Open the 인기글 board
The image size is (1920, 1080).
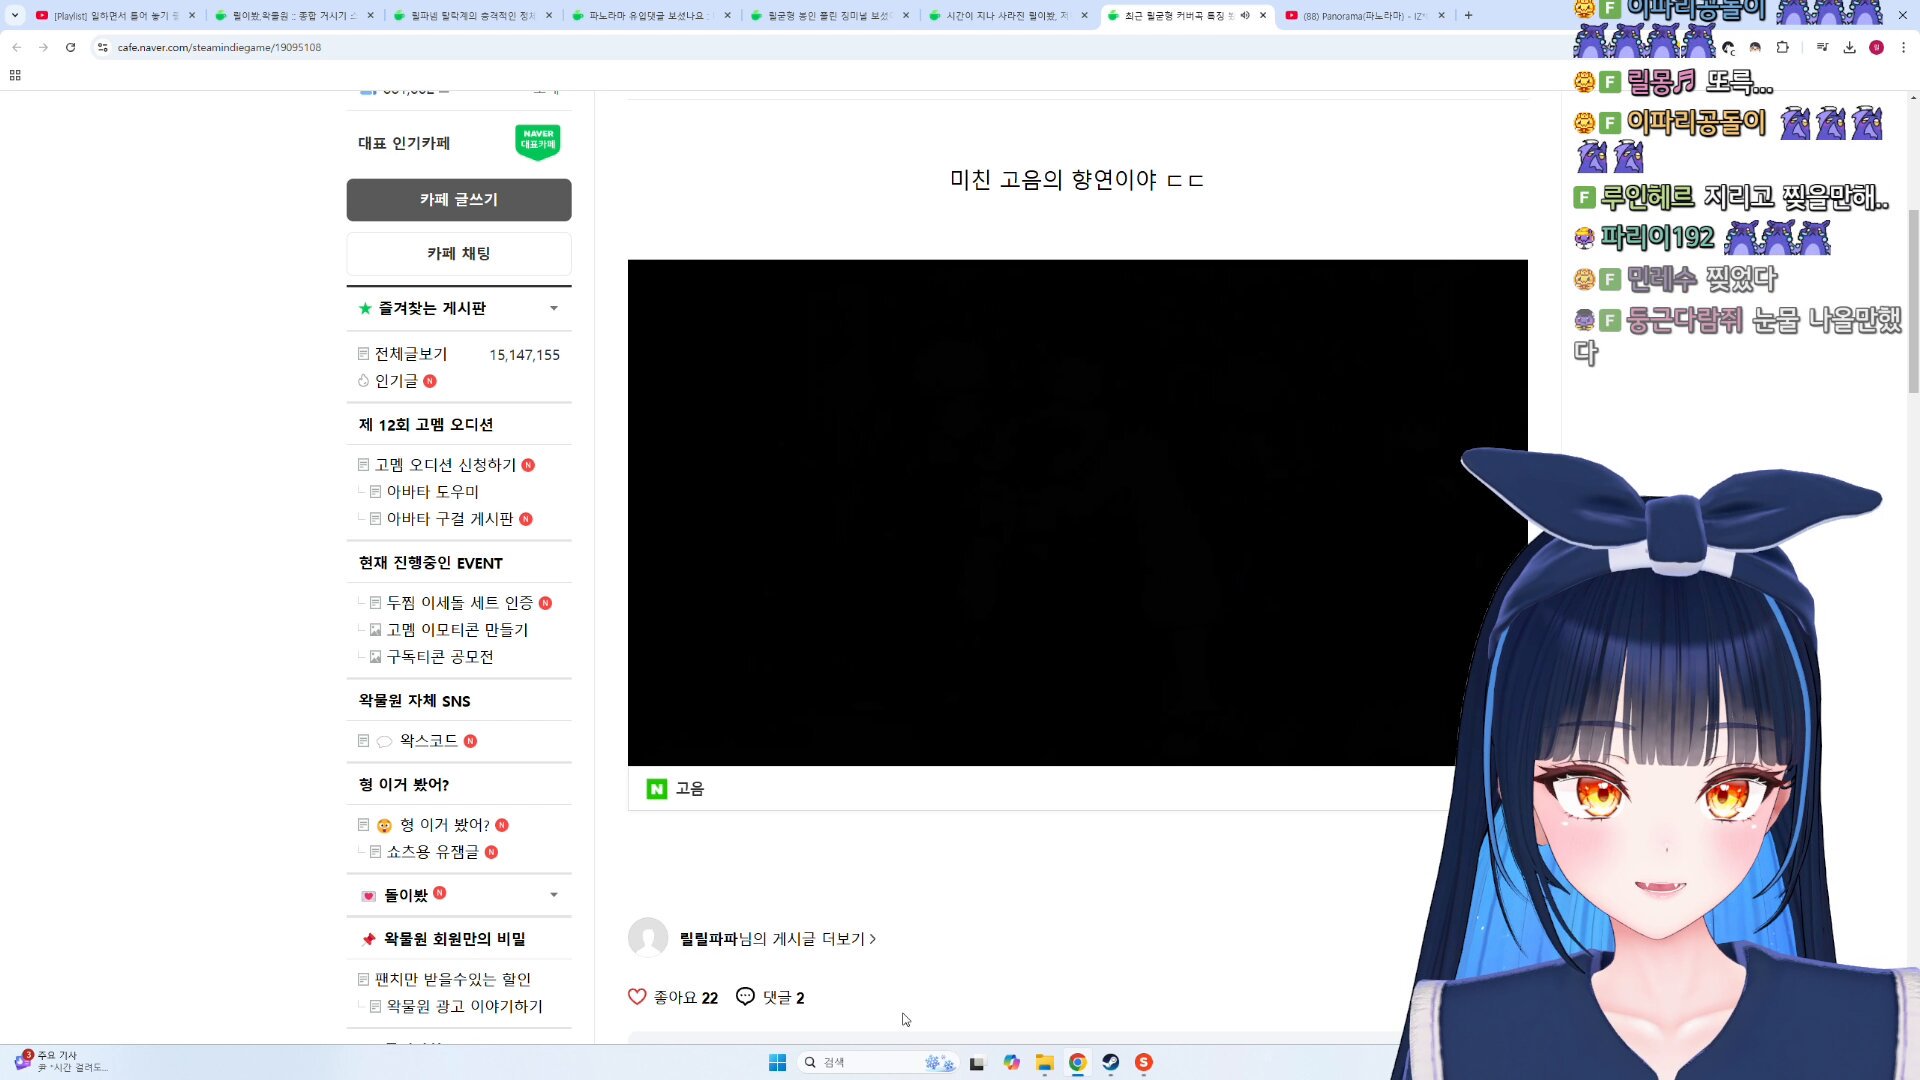tap(396, 381)
